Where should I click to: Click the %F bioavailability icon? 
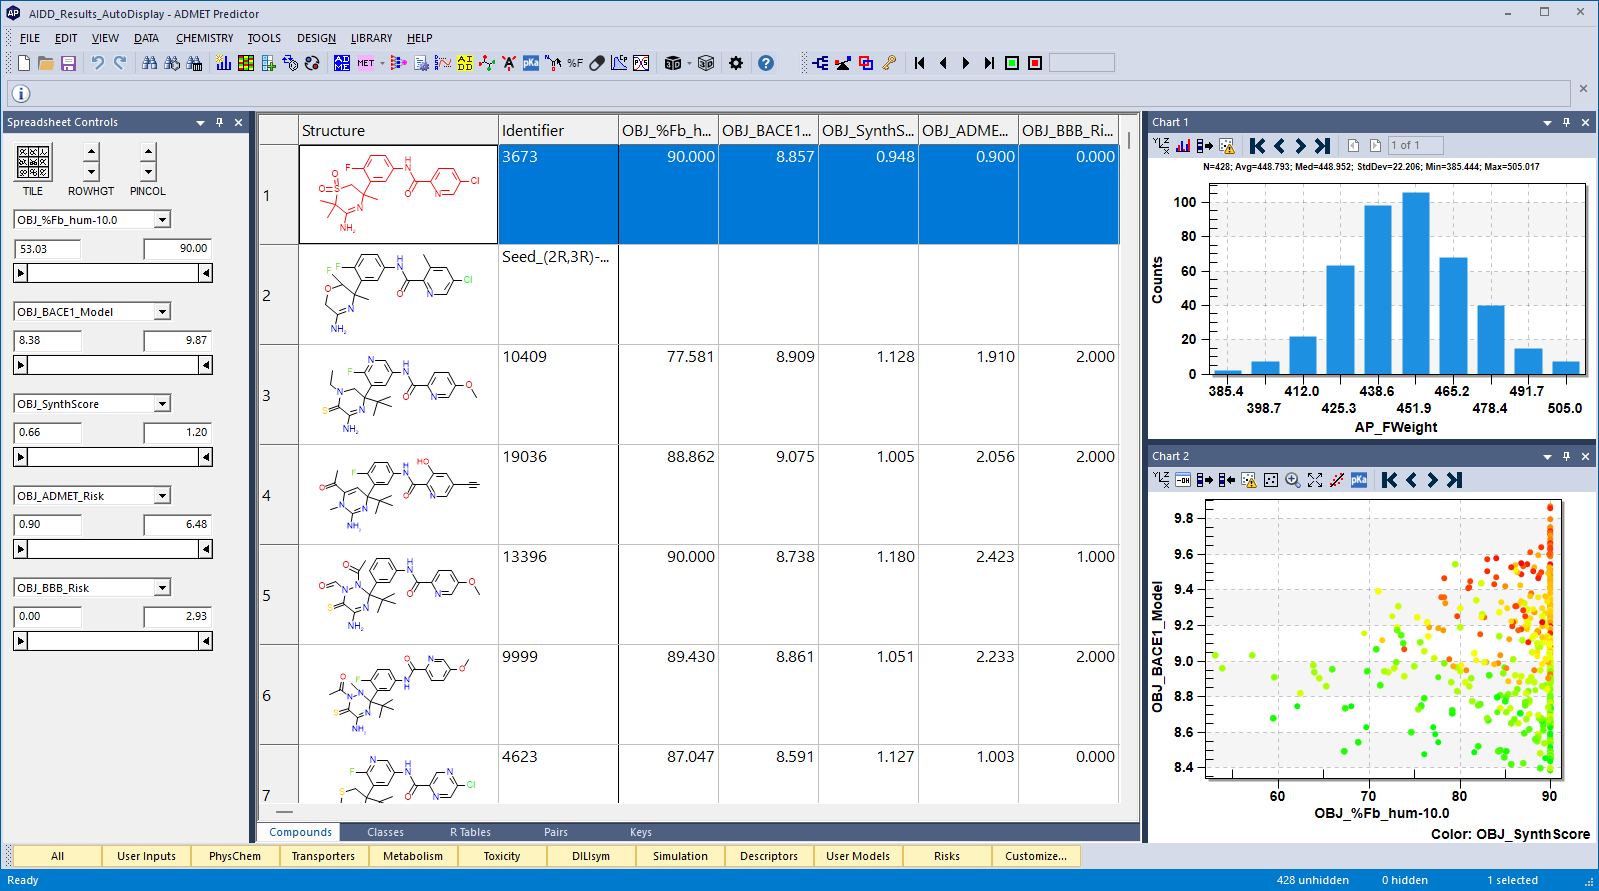coord(575,63)
